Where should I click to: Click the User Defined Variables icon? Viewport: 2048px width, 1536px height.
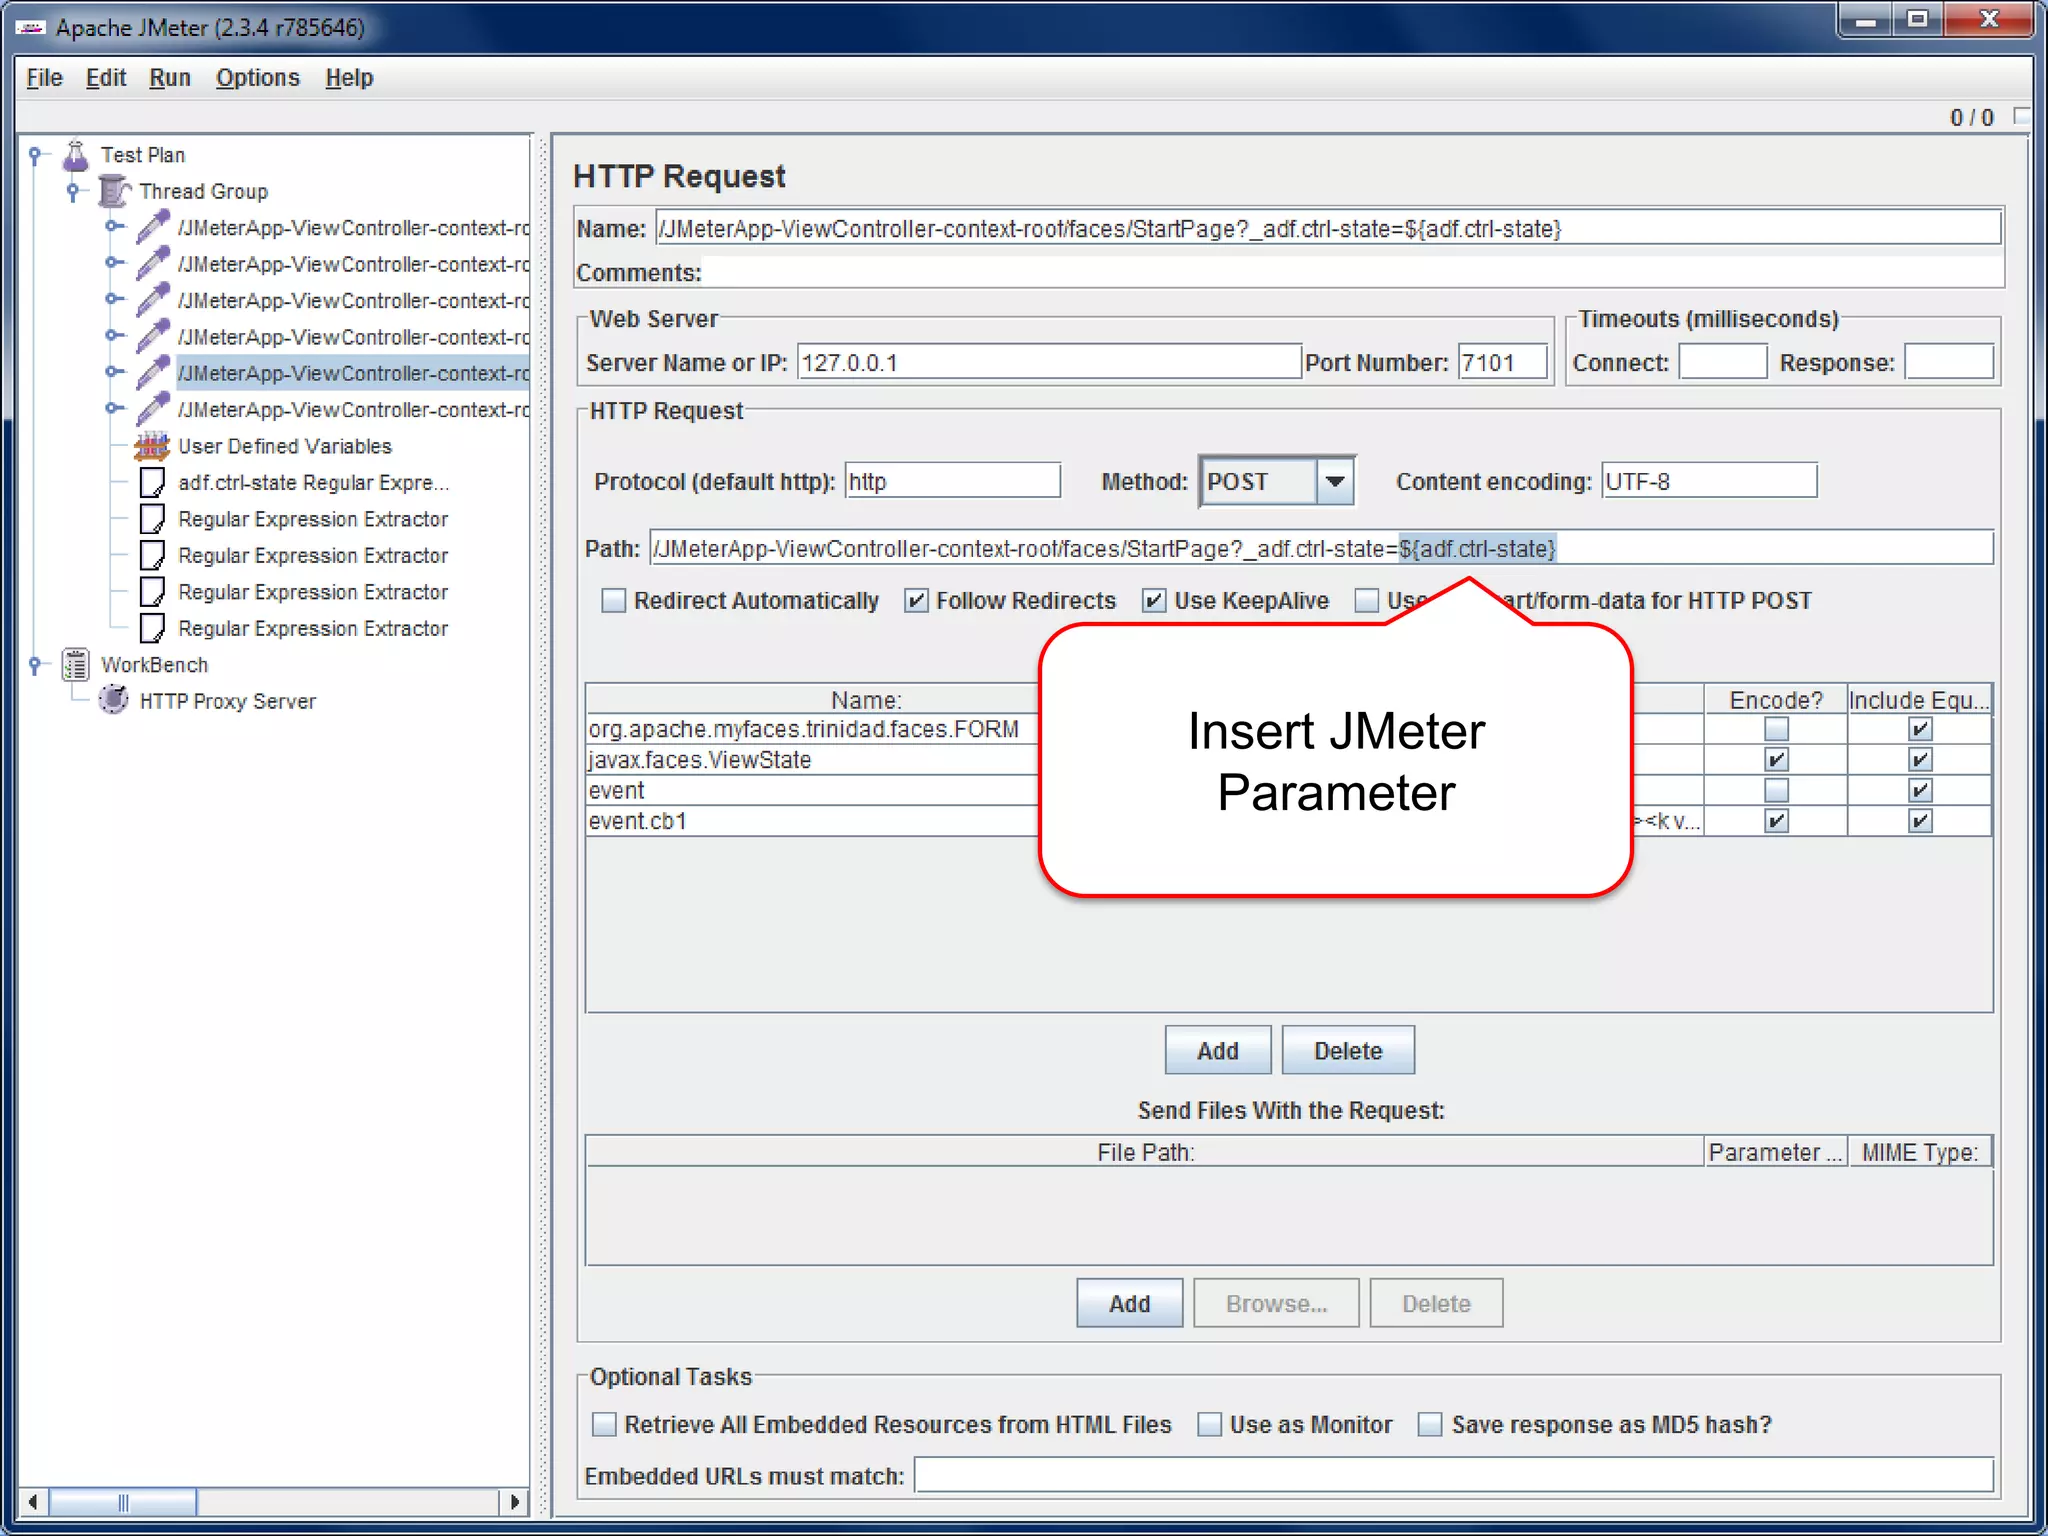[x=152, y=446]
